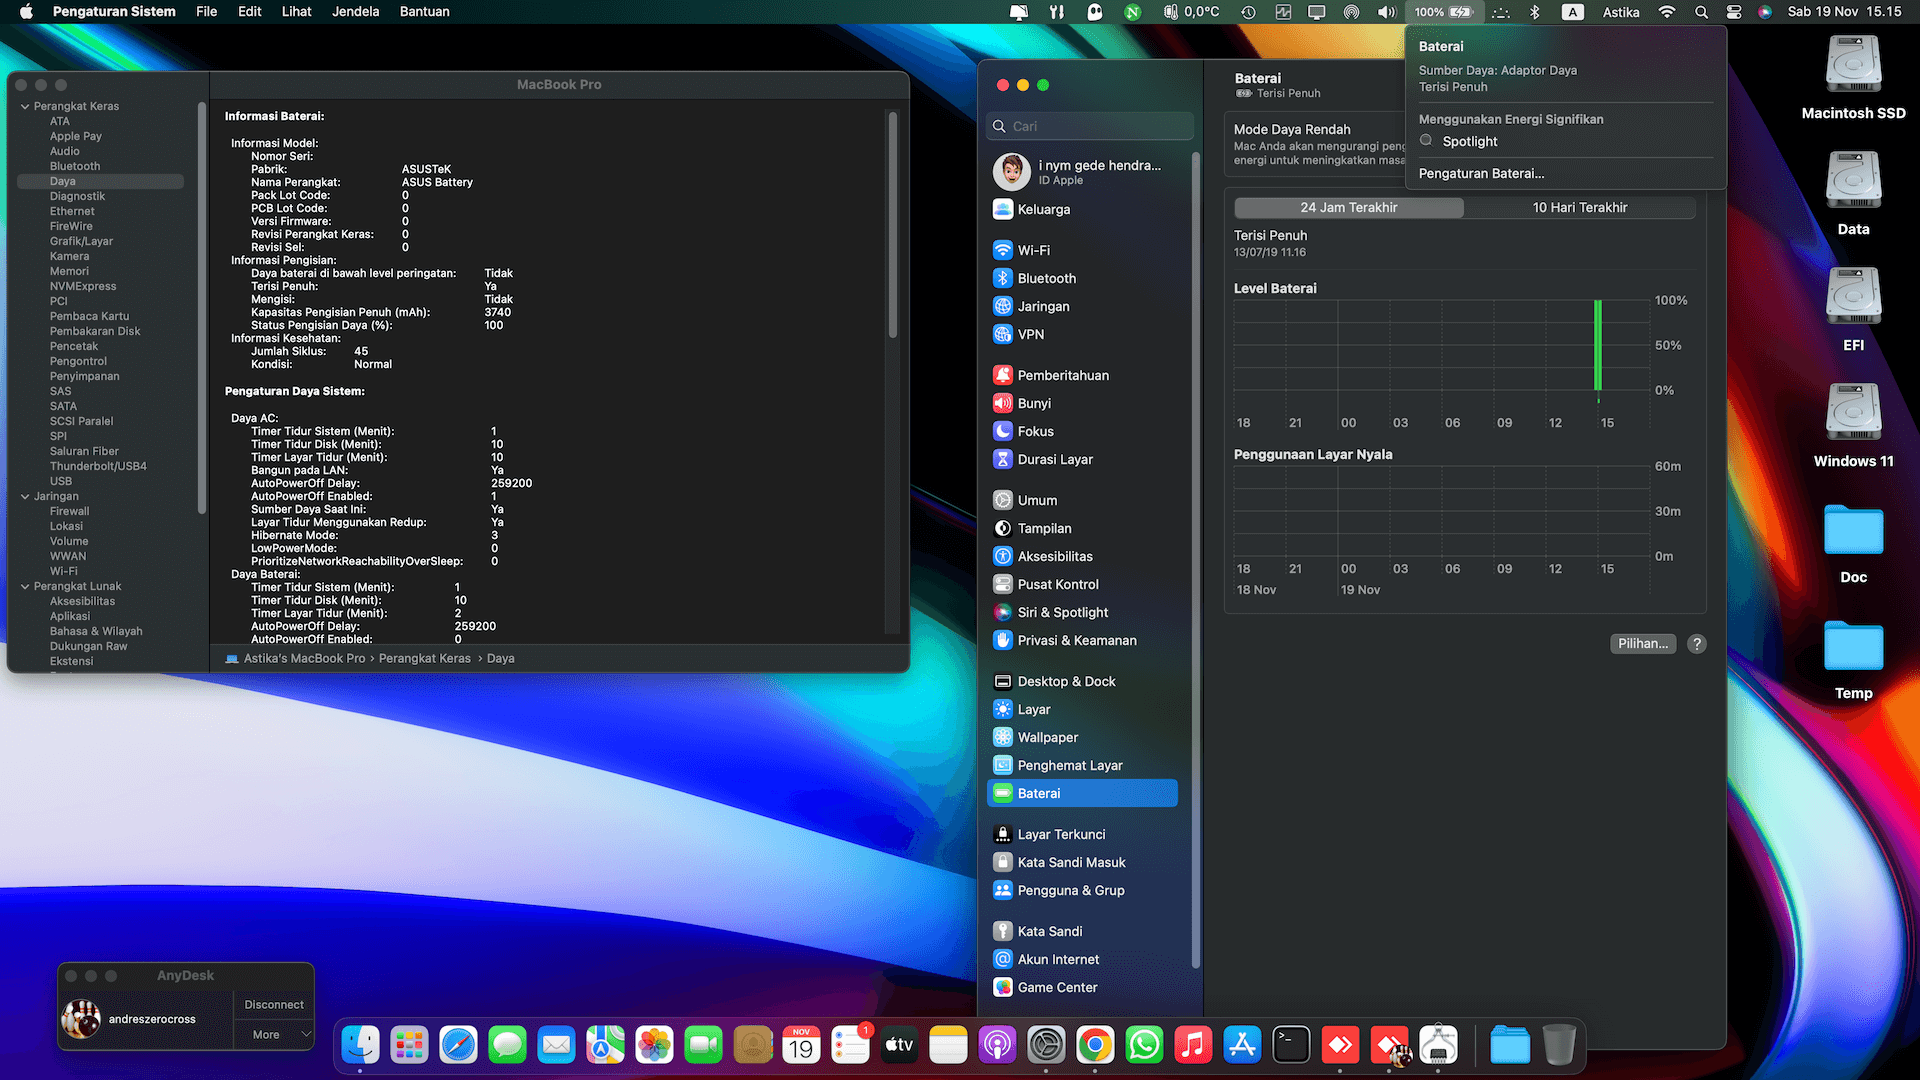The width and height of the screenshot is (1920, 1080).
Task: Open the Lihat menu
Action: coord(296,12)
